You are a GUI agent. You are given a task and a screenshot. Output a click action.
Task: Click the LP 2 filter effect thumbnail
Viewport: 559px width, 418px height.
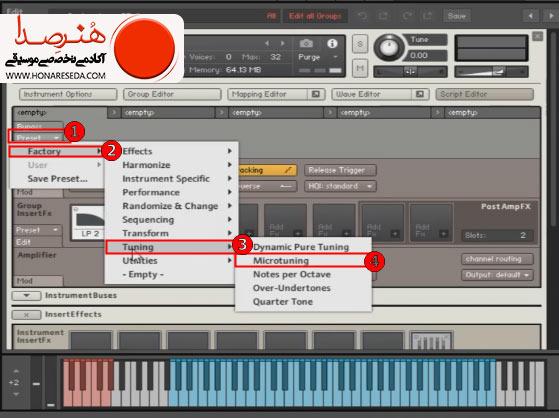click(88, 223)
